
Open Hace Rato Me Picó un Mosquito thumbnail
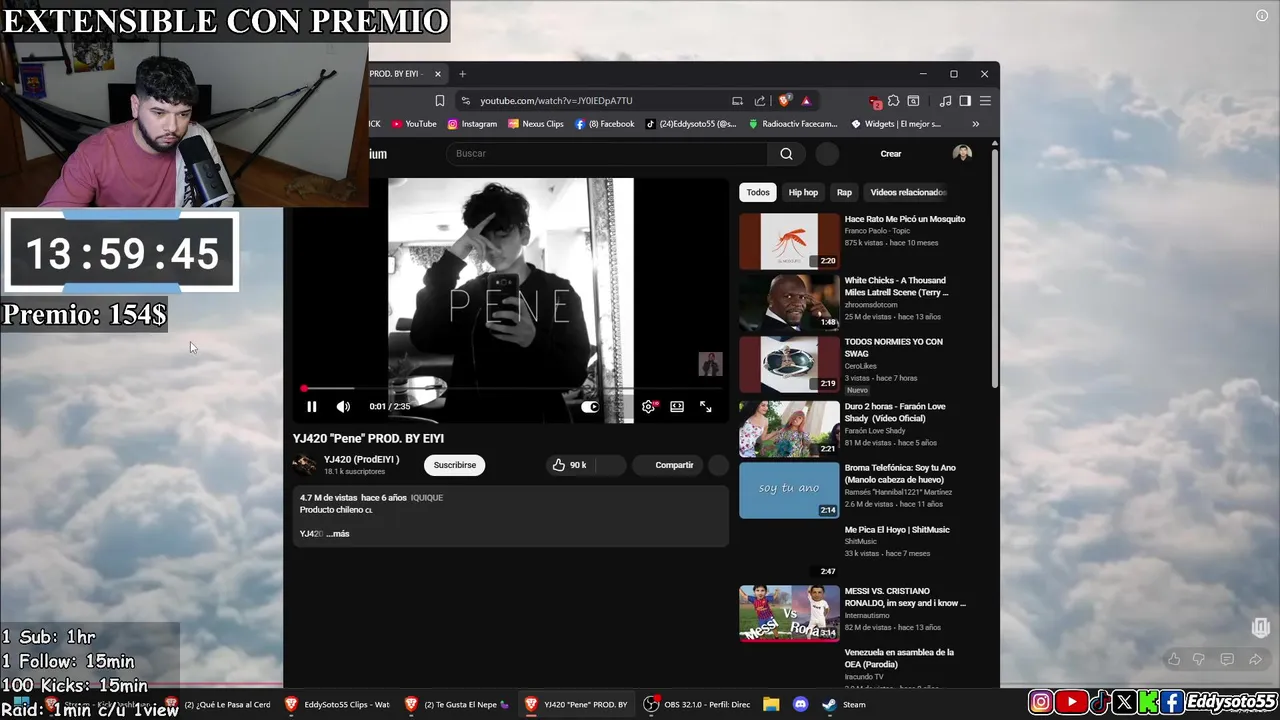click(789, 241)
